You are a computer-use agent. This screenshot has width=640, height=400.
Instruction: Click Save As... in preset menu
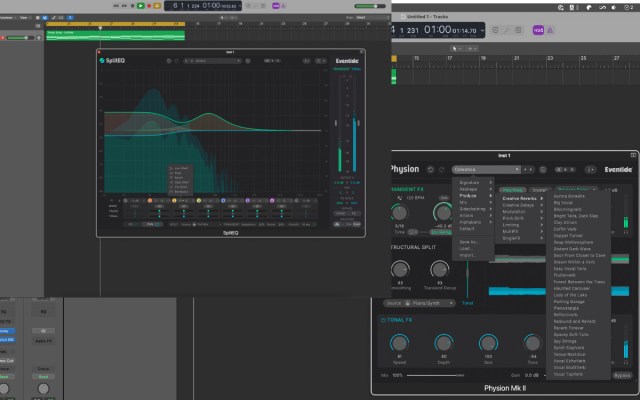[x=468, y=242]
